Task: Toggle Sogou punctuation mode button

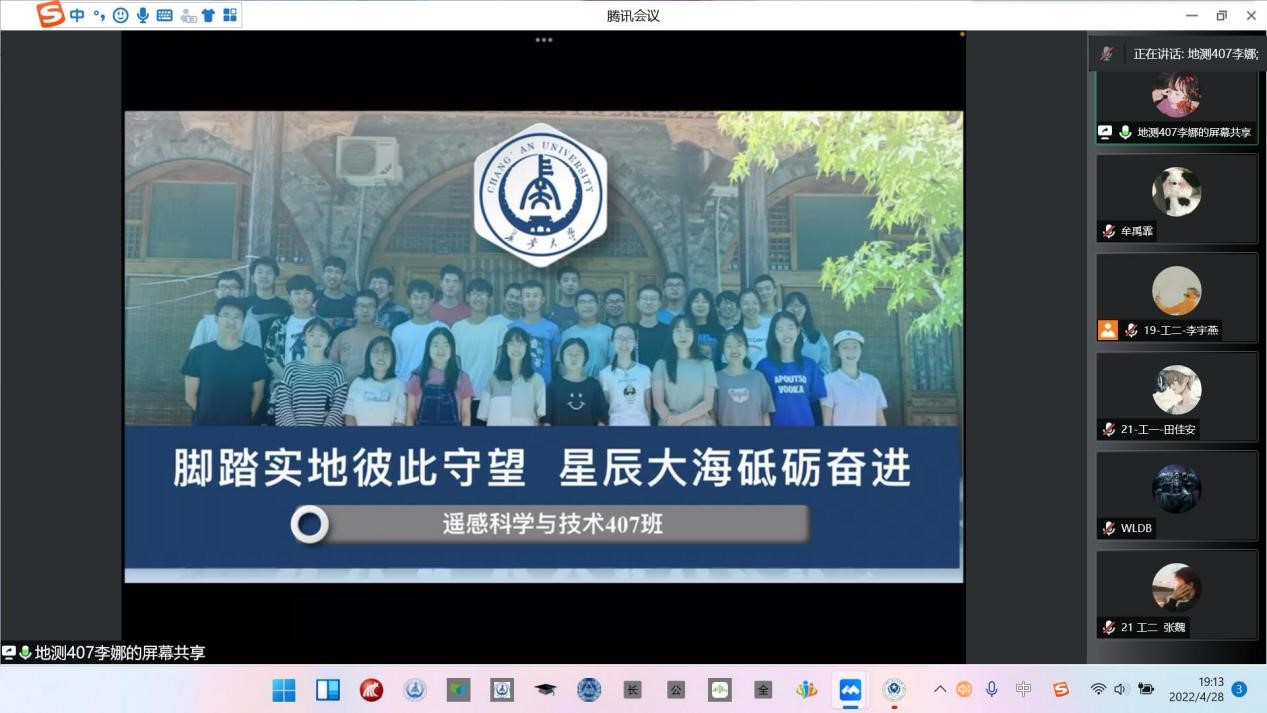Action: click(99, 15)
